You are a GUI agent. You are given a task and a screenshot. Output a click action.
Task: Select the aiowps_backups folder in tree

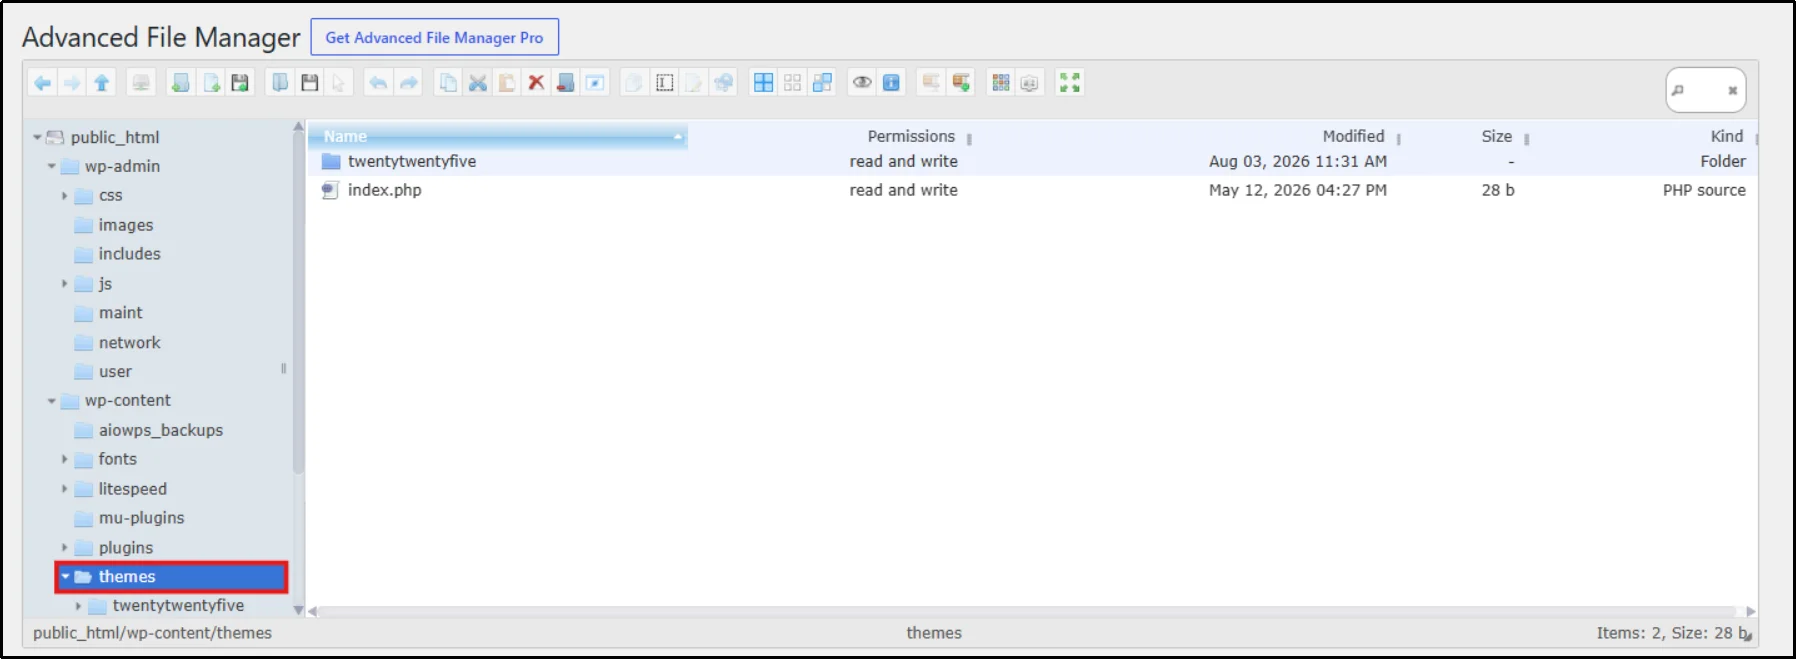click(161, 430)
